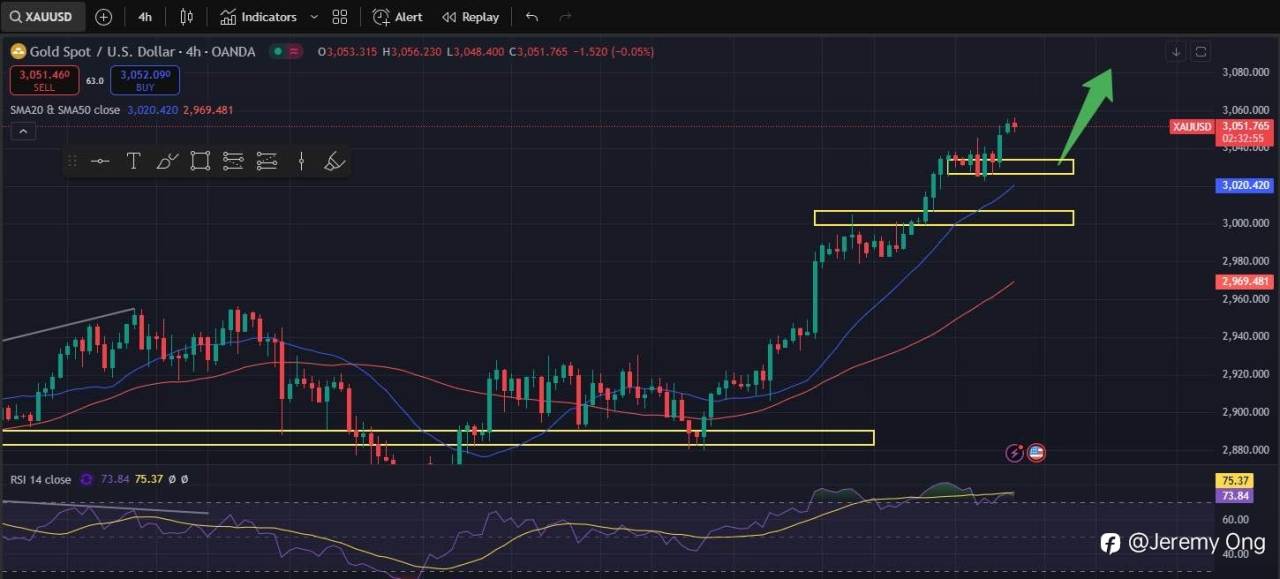Viewport: 1280px width, 579px height.
Task: Open the XAUUSD symbol search
Action: (x=43, y=17)
